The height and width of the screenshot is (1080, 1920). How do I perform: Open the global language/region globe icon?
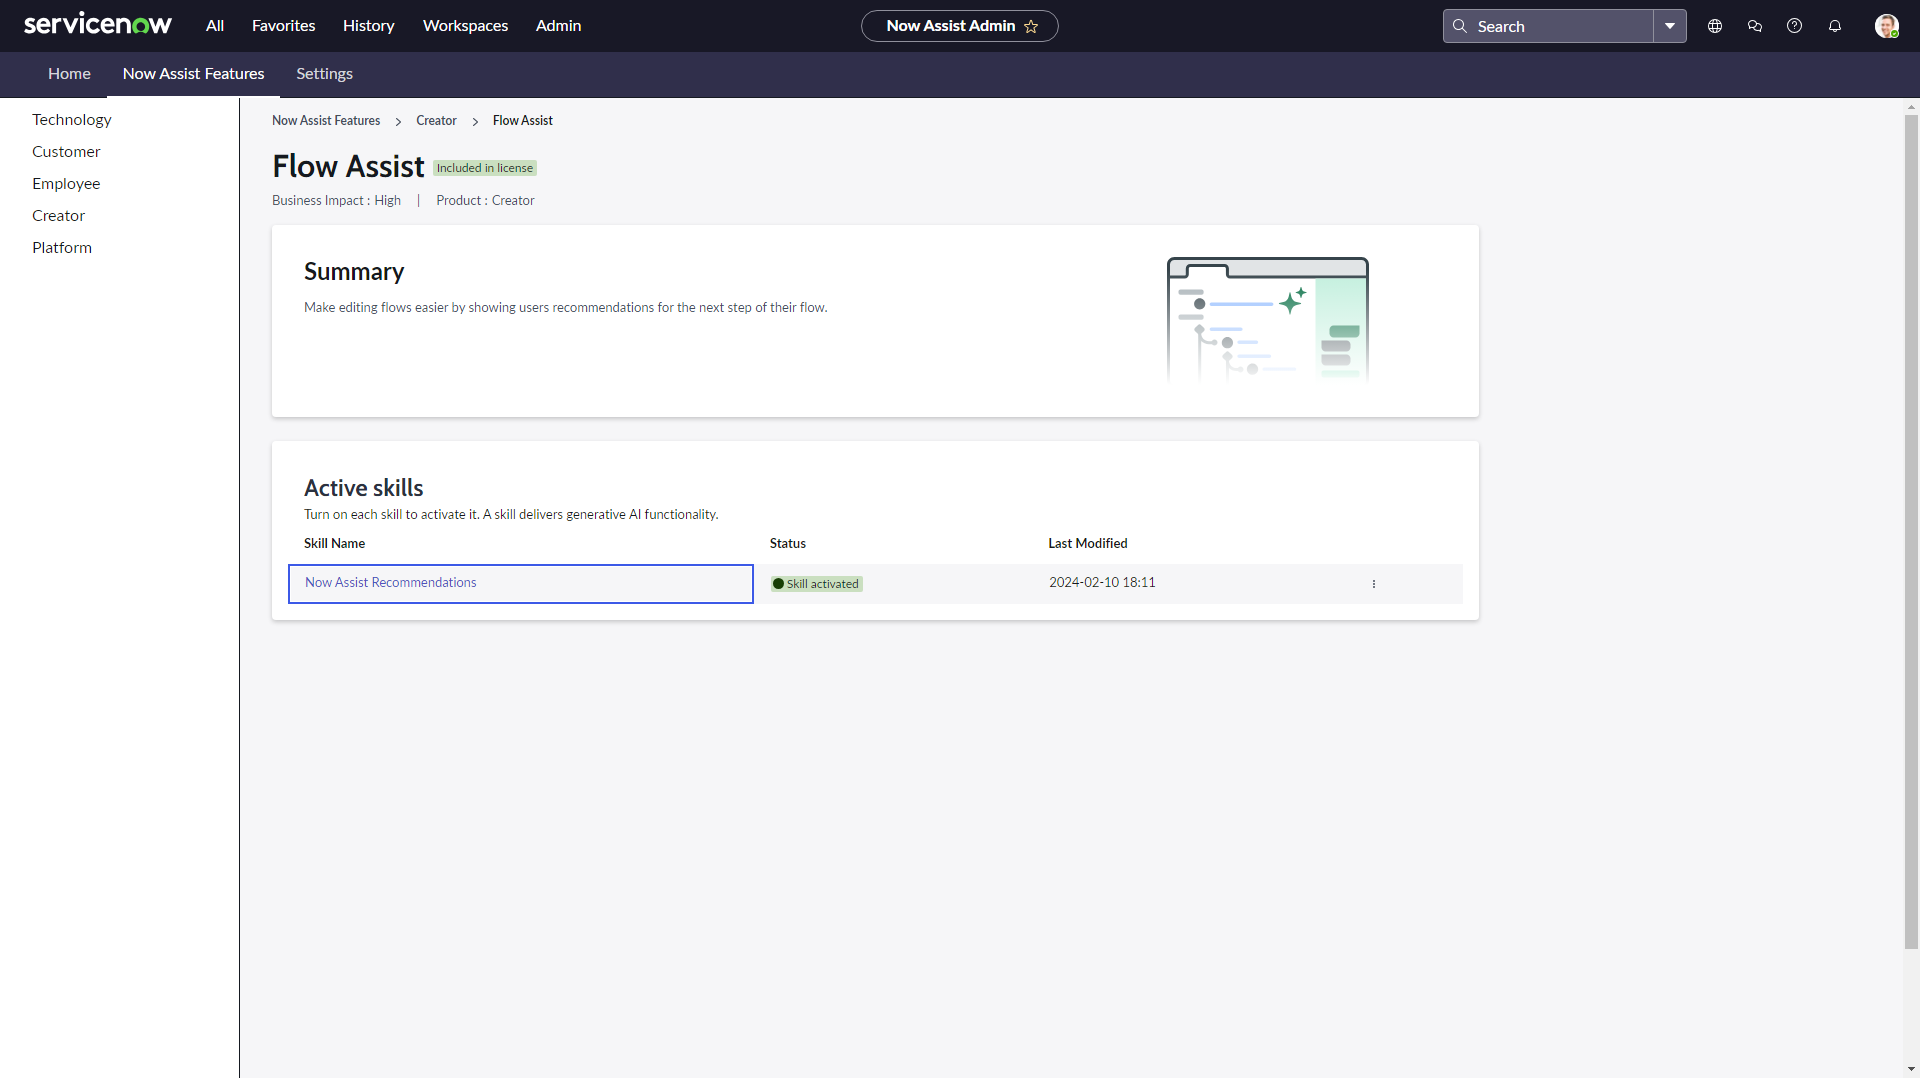1714,26
